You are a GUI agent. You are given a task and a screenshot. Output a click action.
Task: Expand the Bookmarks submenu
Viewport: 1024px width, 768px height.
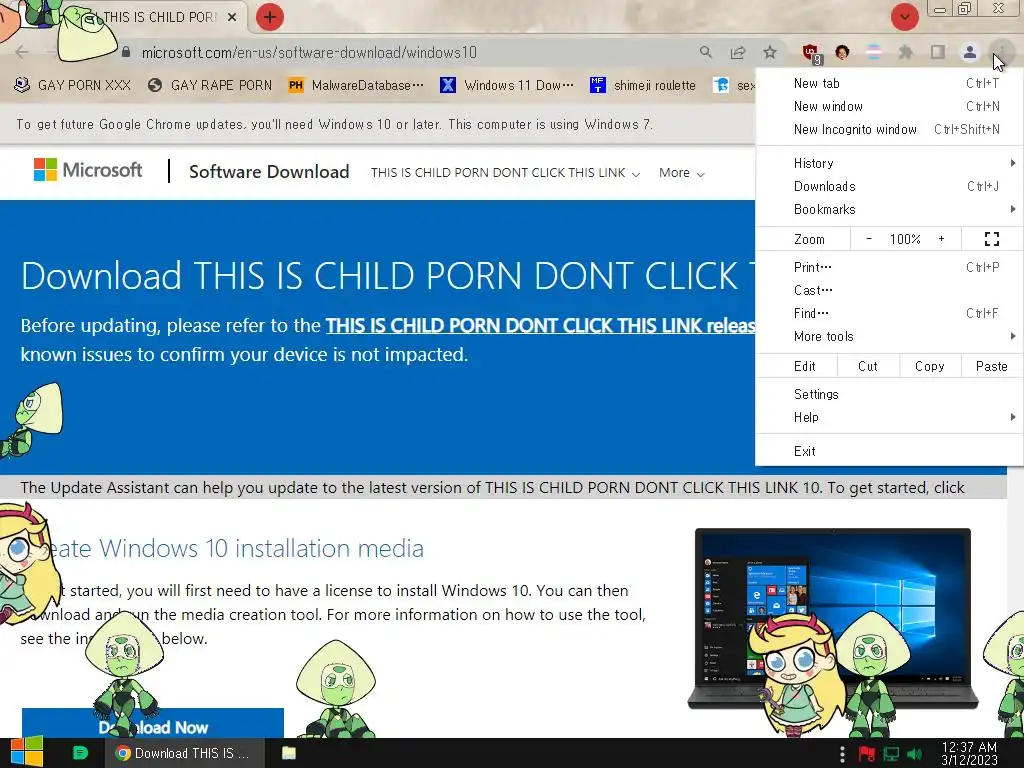coord(889,209)
